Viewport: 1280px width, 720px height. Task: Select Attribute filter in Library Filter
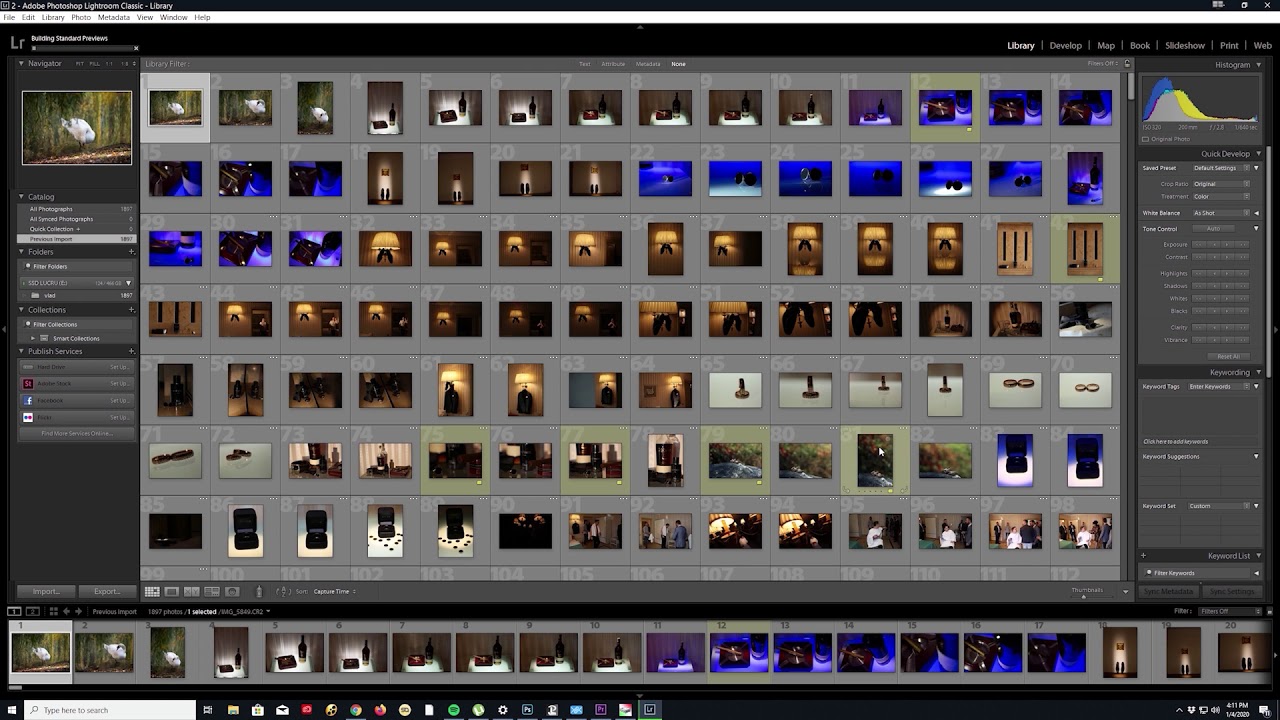[613, 64]
